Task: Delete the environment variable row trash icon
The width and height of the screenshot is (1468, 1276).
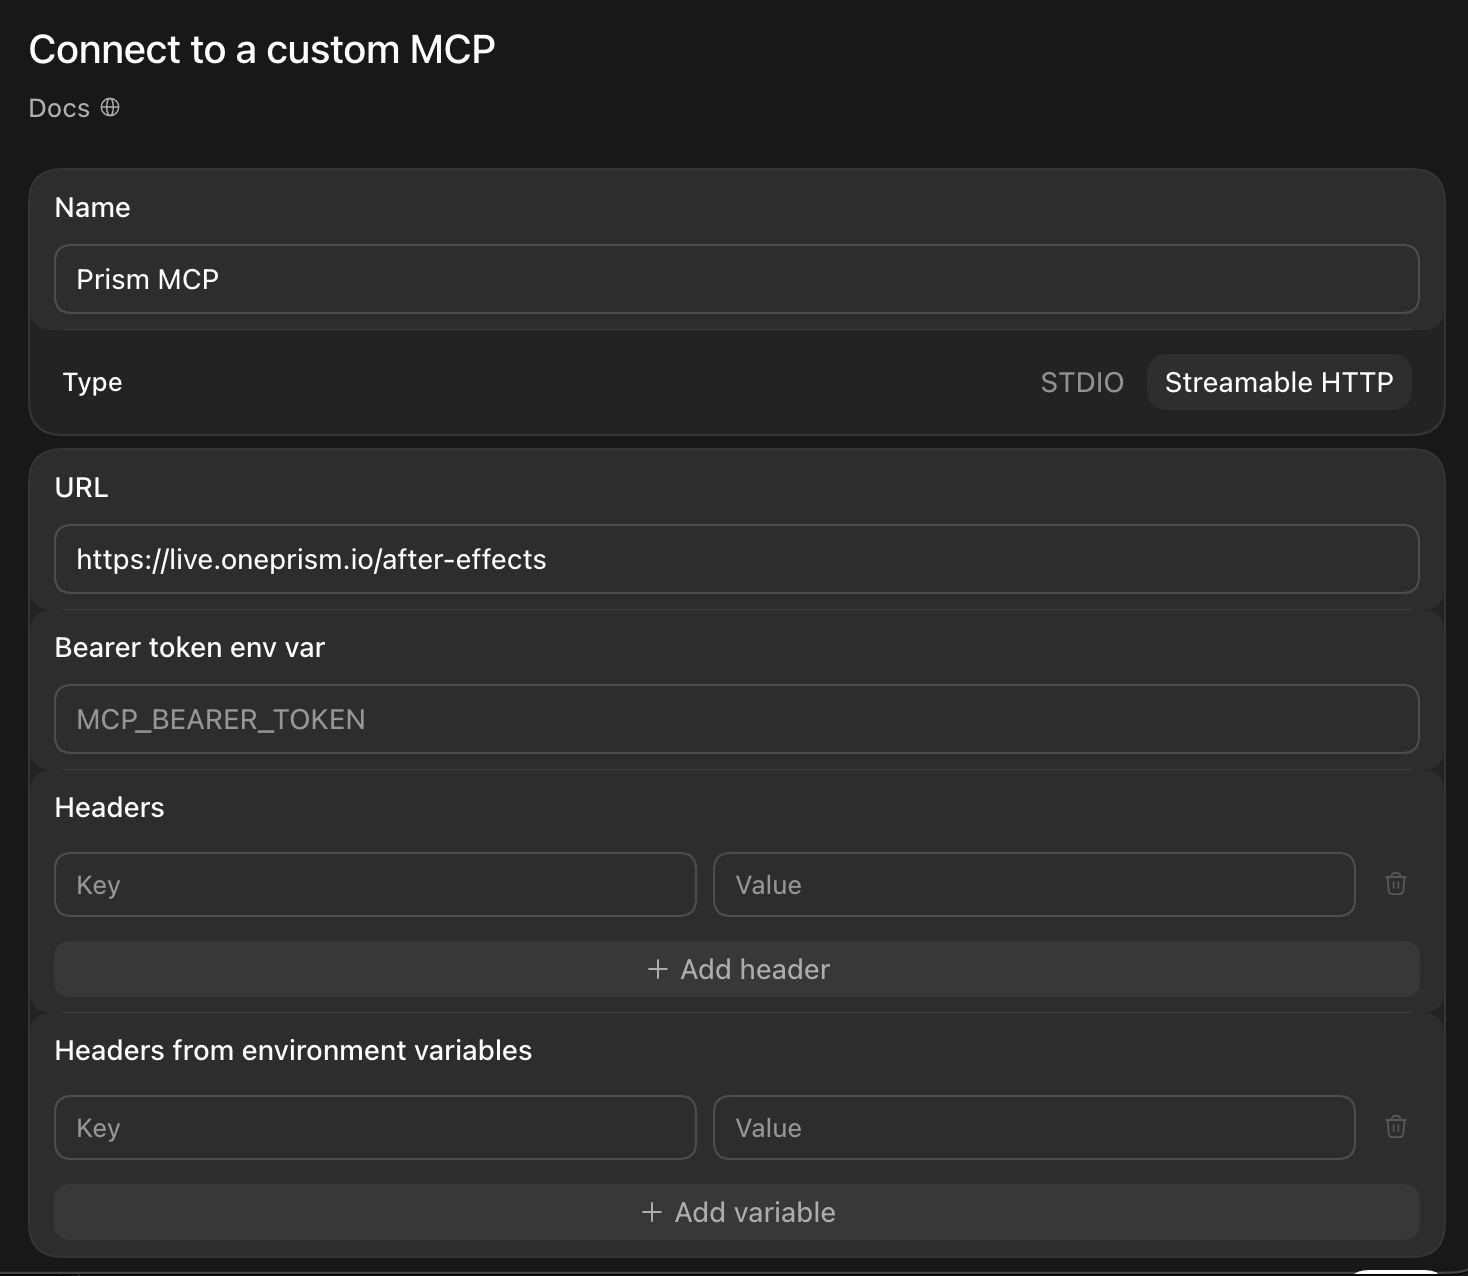Action: (x=1396, y=1127)
